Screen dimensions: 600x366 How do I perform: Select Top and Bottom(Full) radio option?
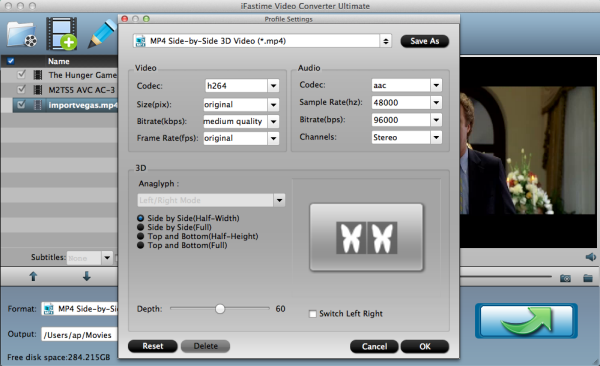pos(140,245)
